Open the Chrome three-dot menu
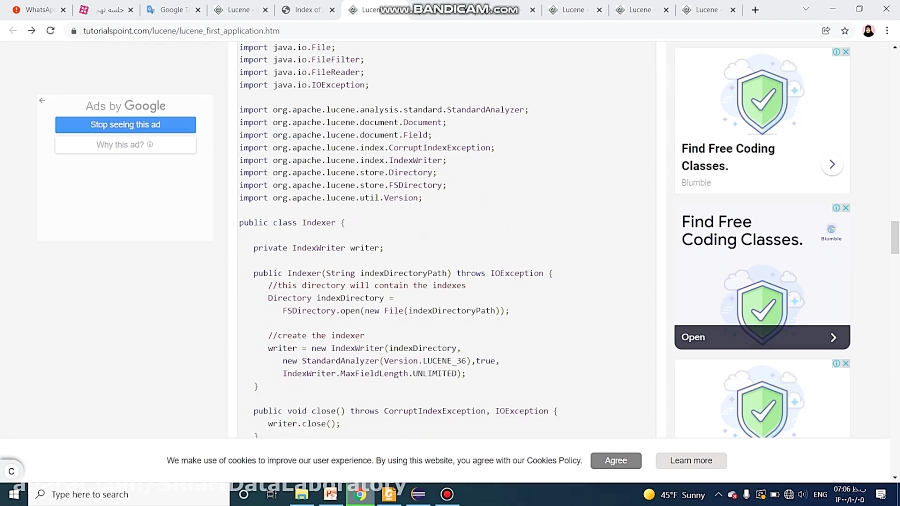This screenshot has height=506, width=900. [x=887, y=31]
